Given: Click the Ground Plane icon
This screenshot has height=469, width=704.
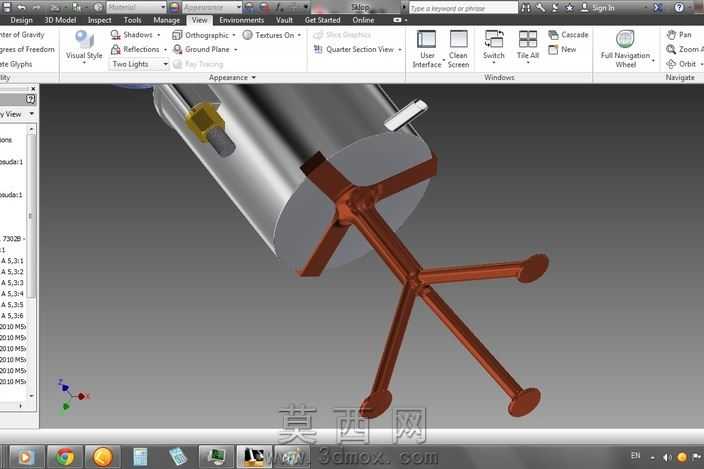Looking at the screenshot, I should pyautogui.click(x=178, y=49).
